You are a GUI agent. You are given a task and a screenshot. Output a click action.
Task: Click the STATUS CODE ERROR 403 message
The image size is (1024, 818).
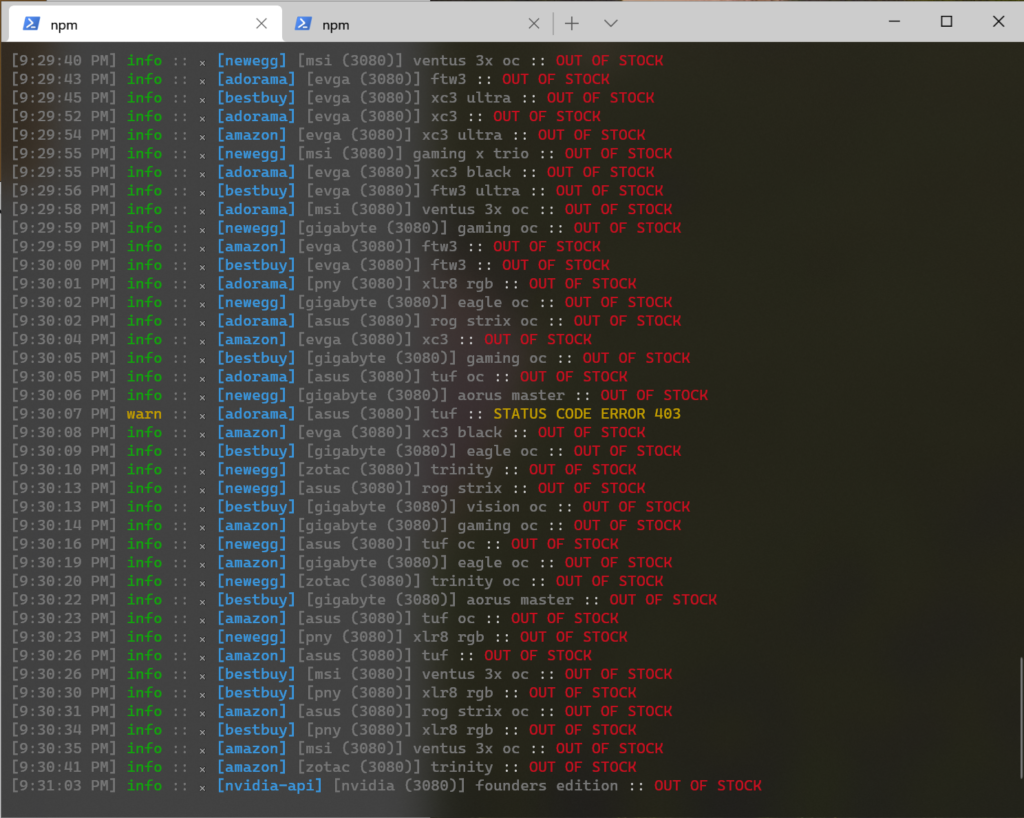click(587, 414)
